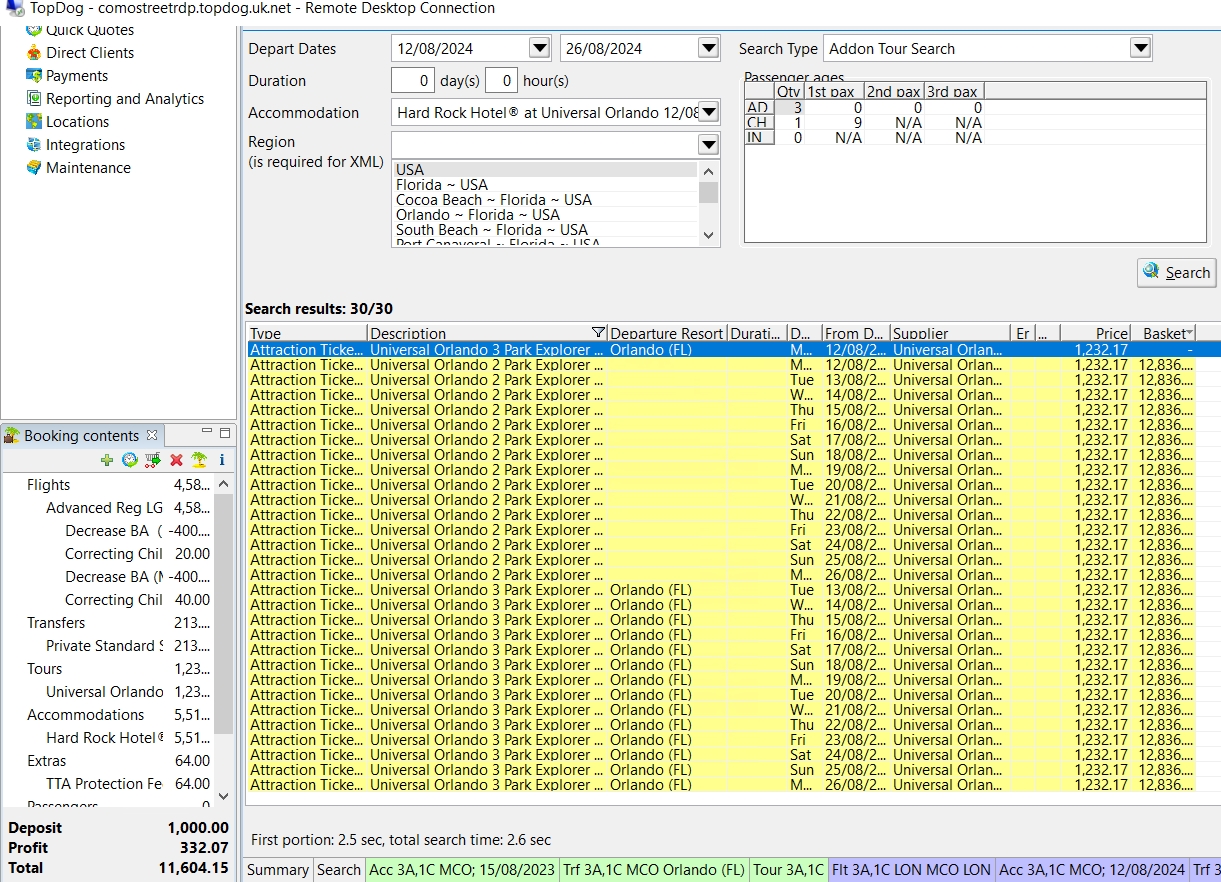
Task: Click the red X delete icon
Action: pos(176,460)
